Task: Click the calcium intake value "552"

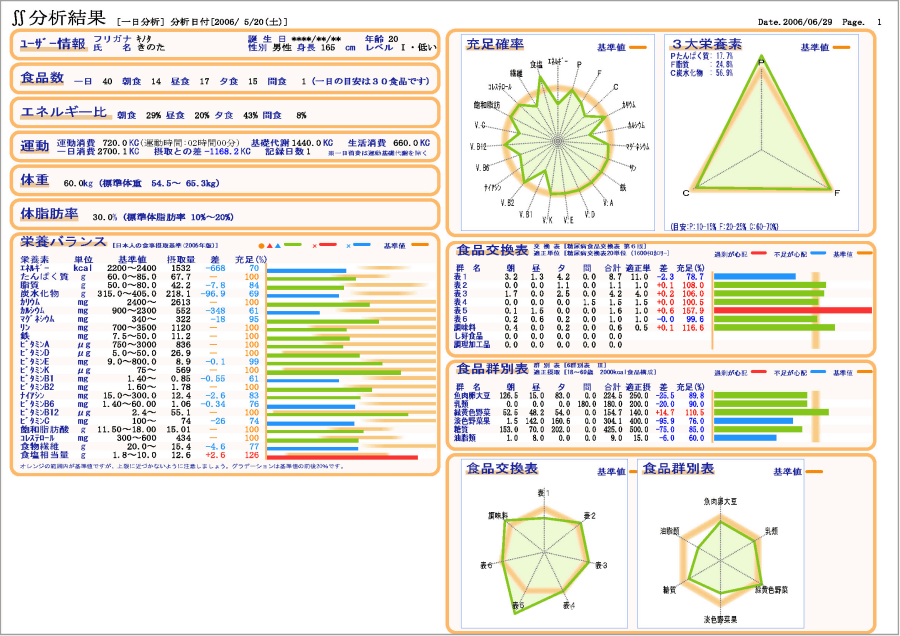Action: pos(183,311)
